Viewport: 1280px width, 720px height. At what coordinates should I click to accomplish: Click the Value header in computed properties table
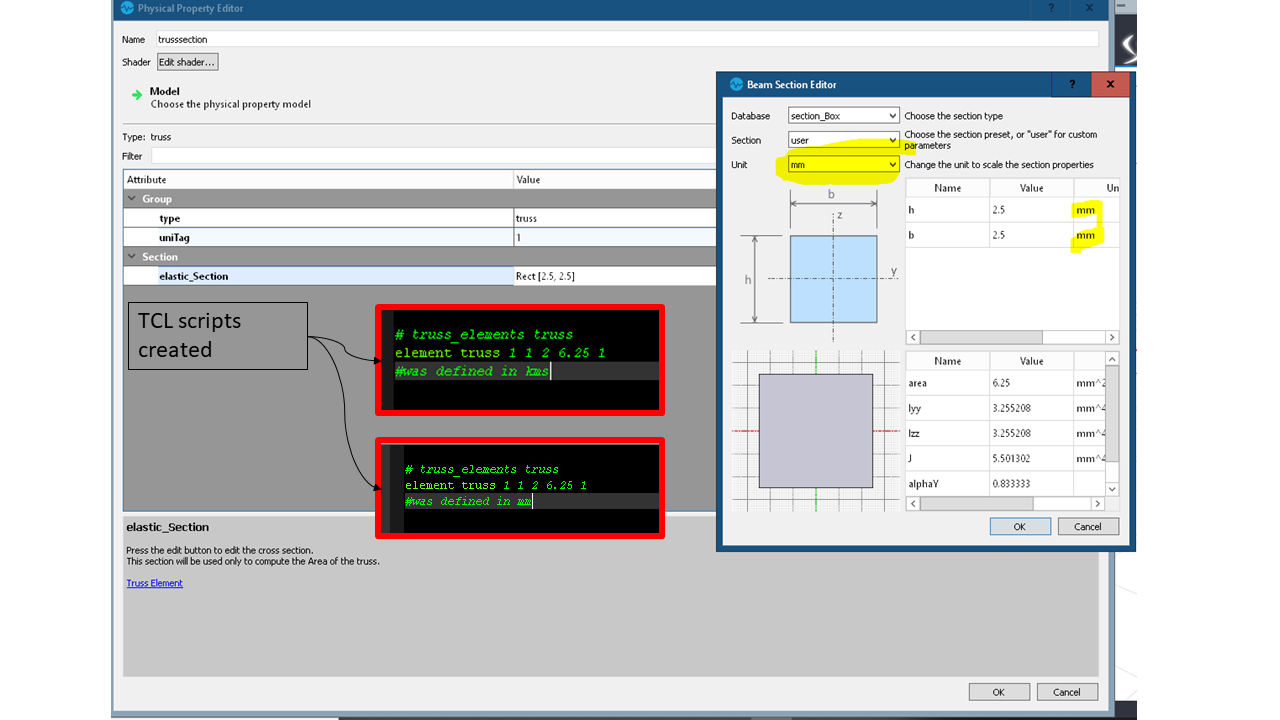click(x=1032, y=361)
